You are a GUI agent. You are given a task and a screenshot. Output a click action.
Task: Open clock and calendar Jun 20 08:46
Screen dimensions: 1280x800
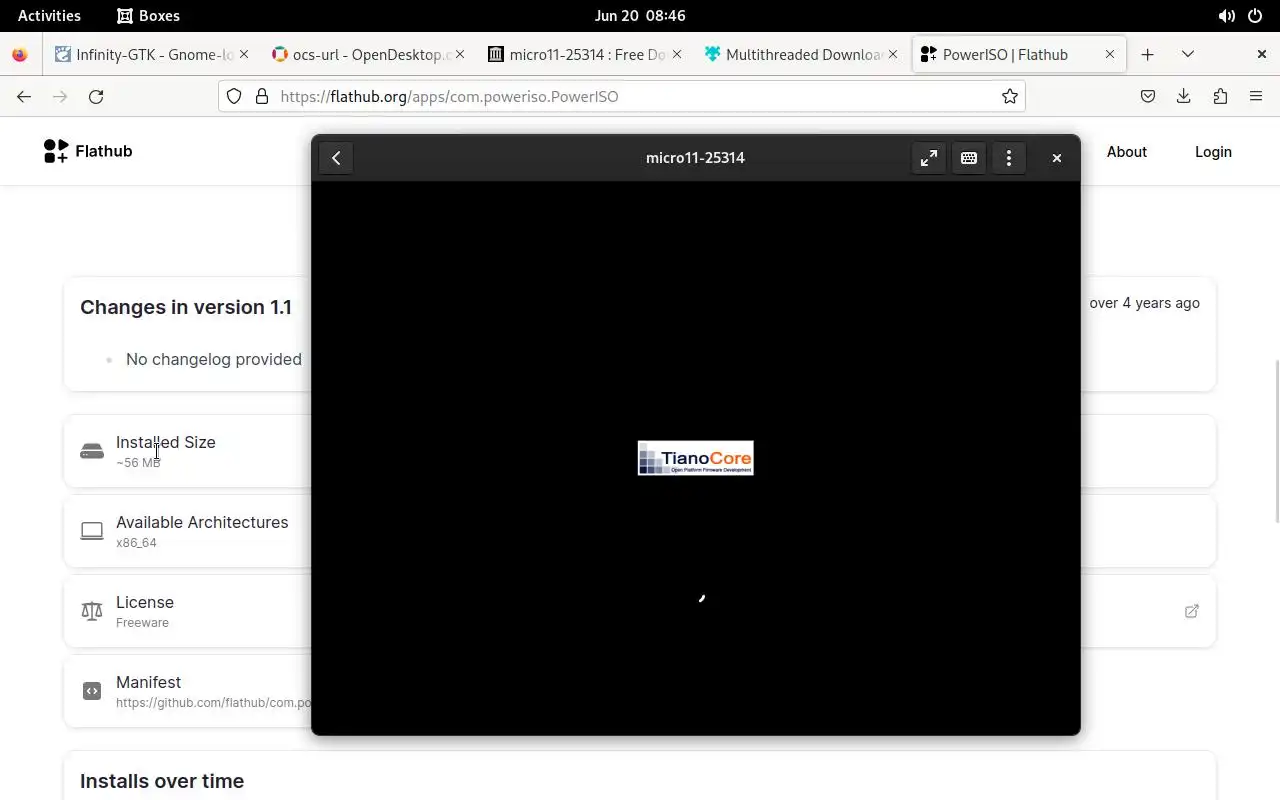pyautogui.click(x=640, y=16)
